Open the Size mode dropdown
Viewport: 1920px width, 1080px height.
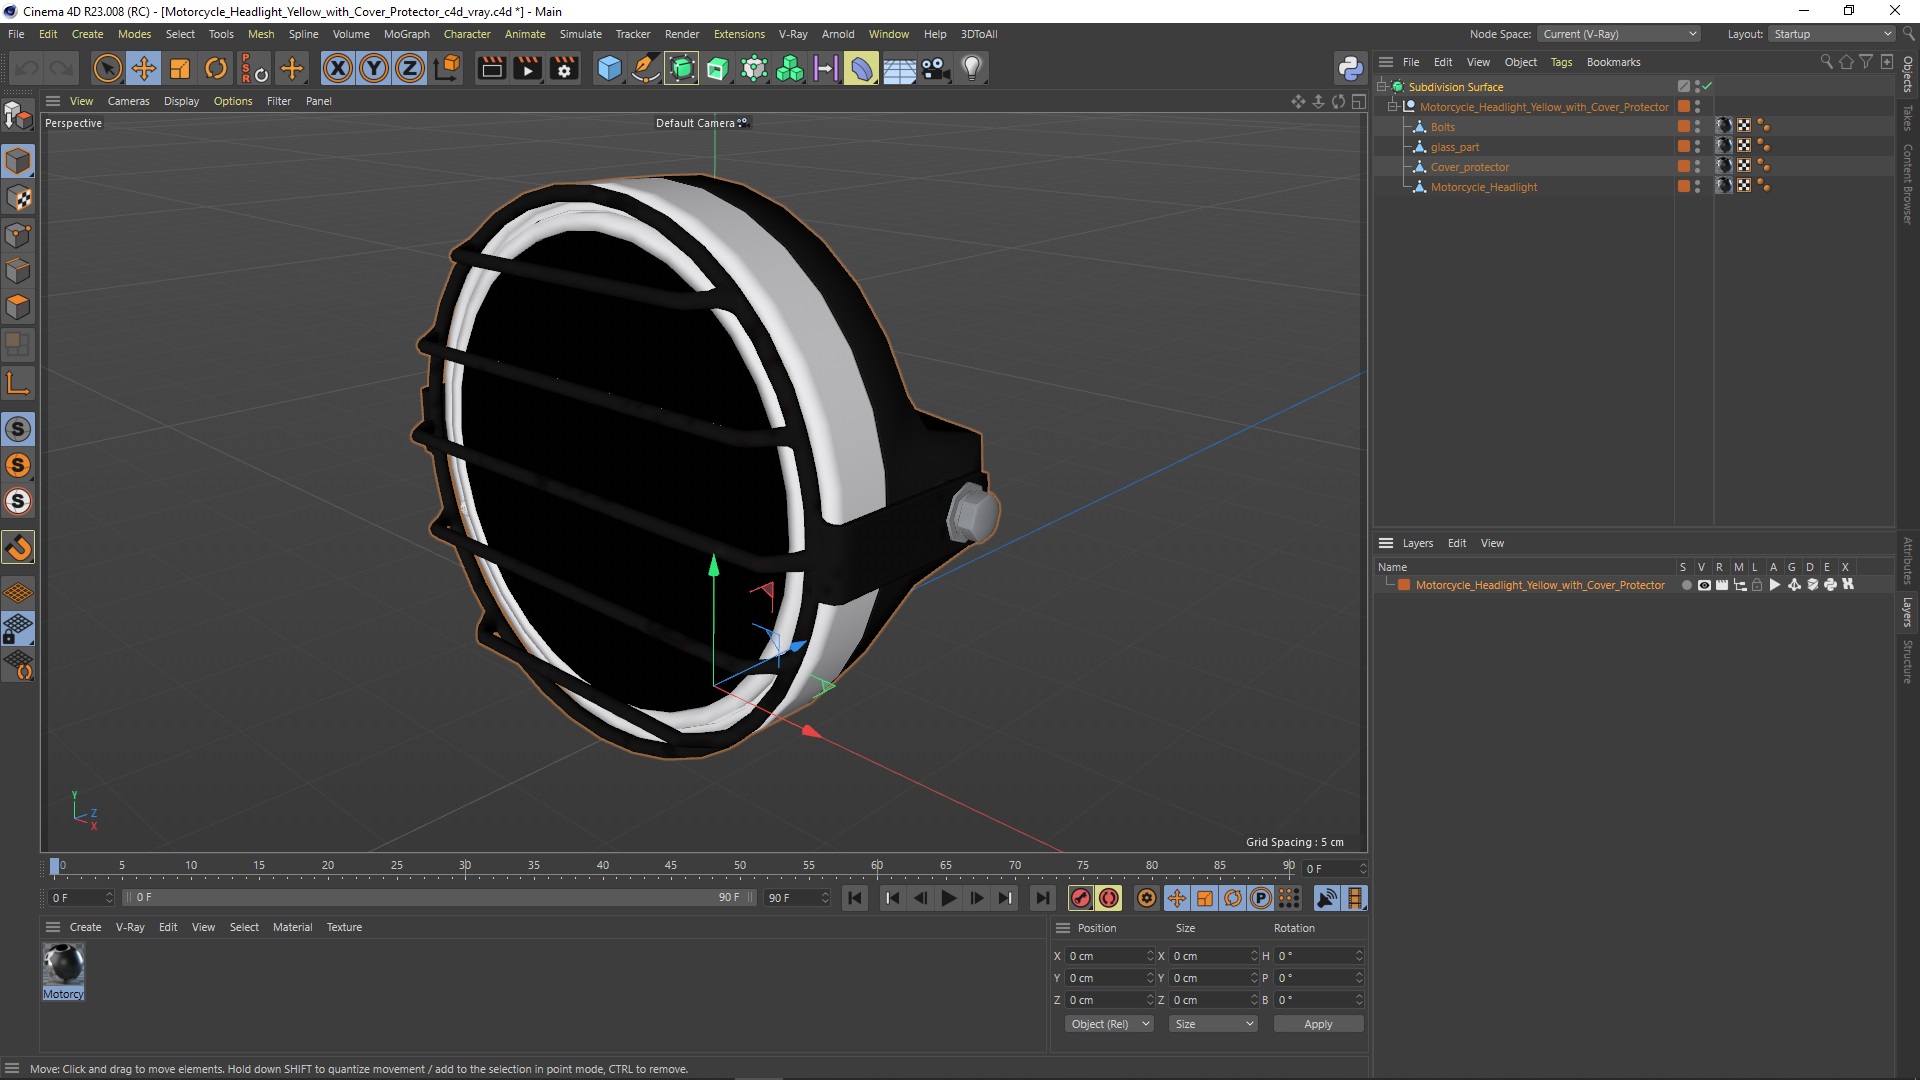(1213, 1024)
